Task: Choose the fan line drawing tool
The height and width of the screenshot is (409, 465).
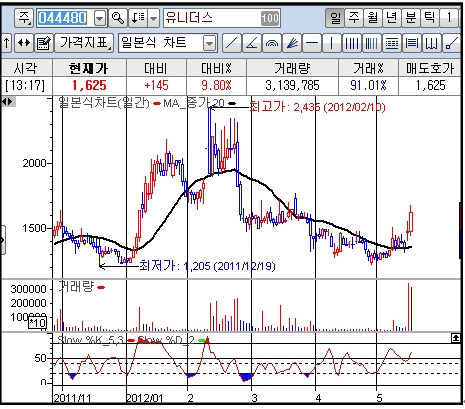Action: [x=292, y=43]
